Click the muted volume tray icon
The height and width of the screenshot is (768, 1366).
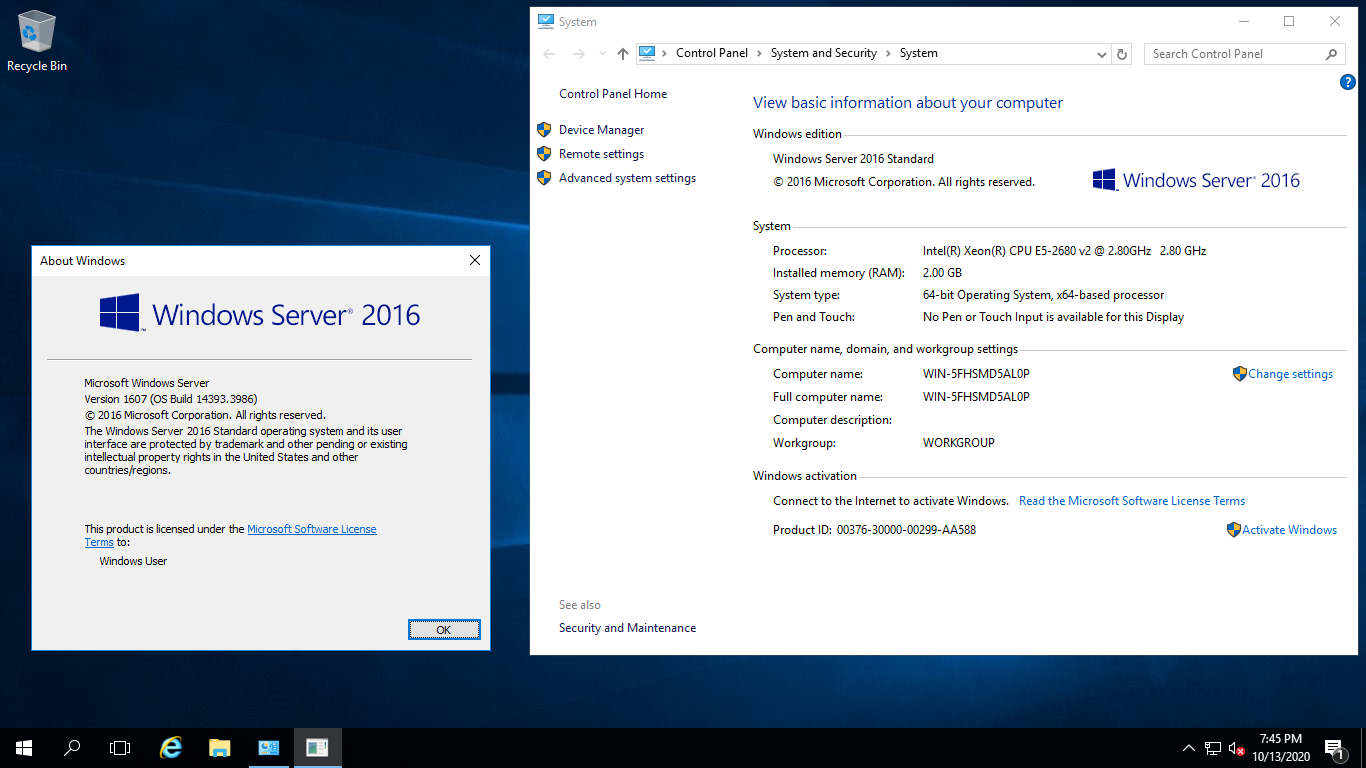coord(1236,747)
